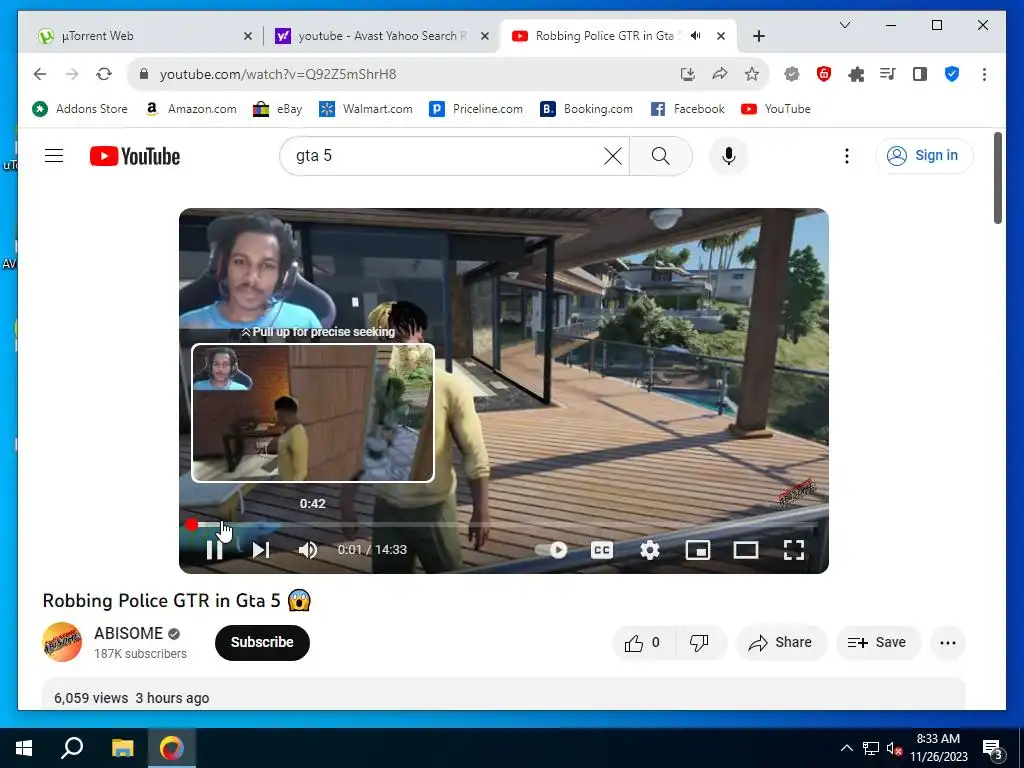Open ABISOME channel avatar
The height and width of the screenshot is (768, 1024).
pyautogui.click(x=62, y=642)
